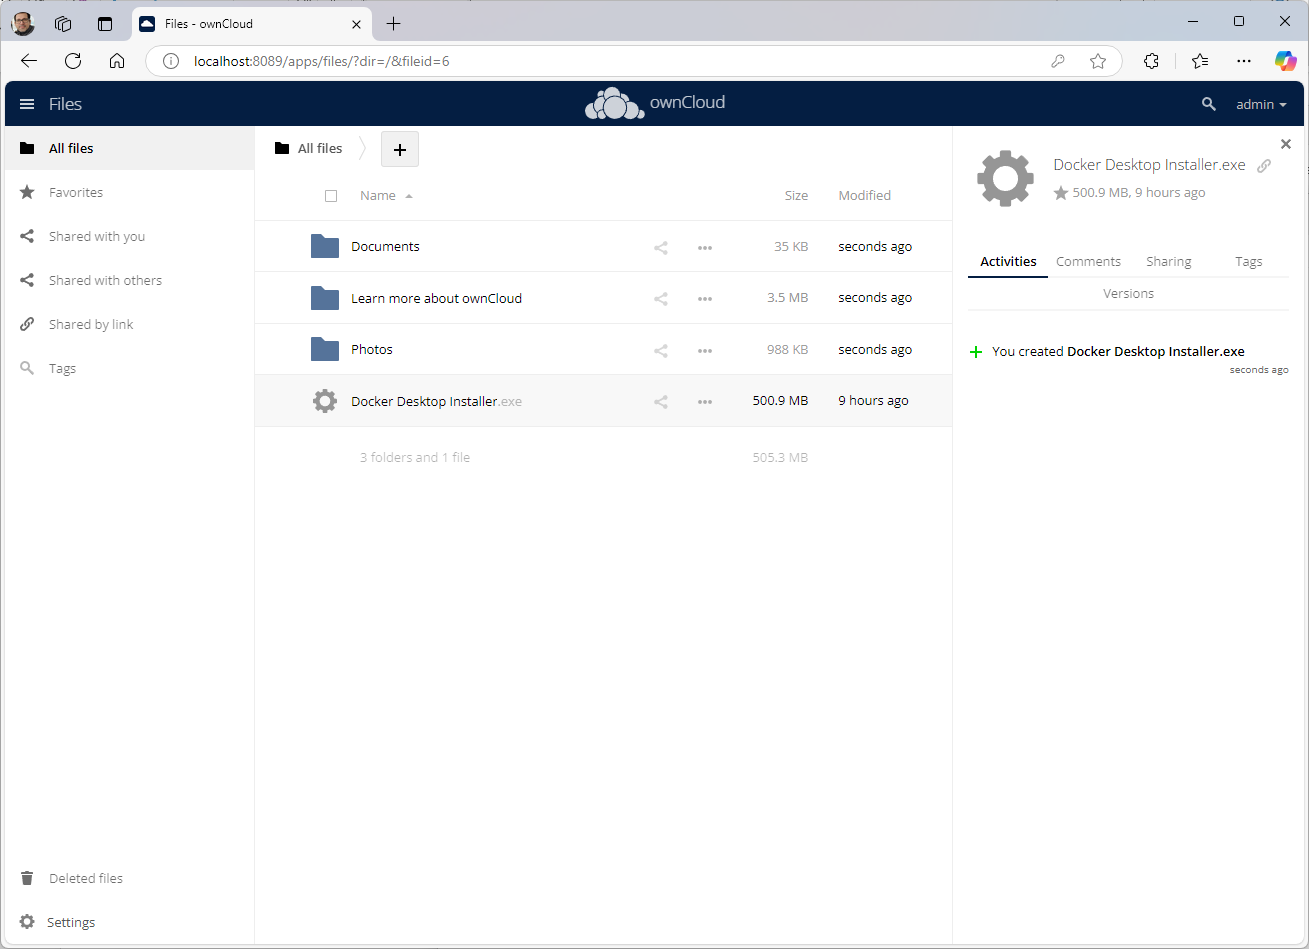Toggle favorite star in details panel
This screenshot has height=949, width=1309.
coord(1061,193)
